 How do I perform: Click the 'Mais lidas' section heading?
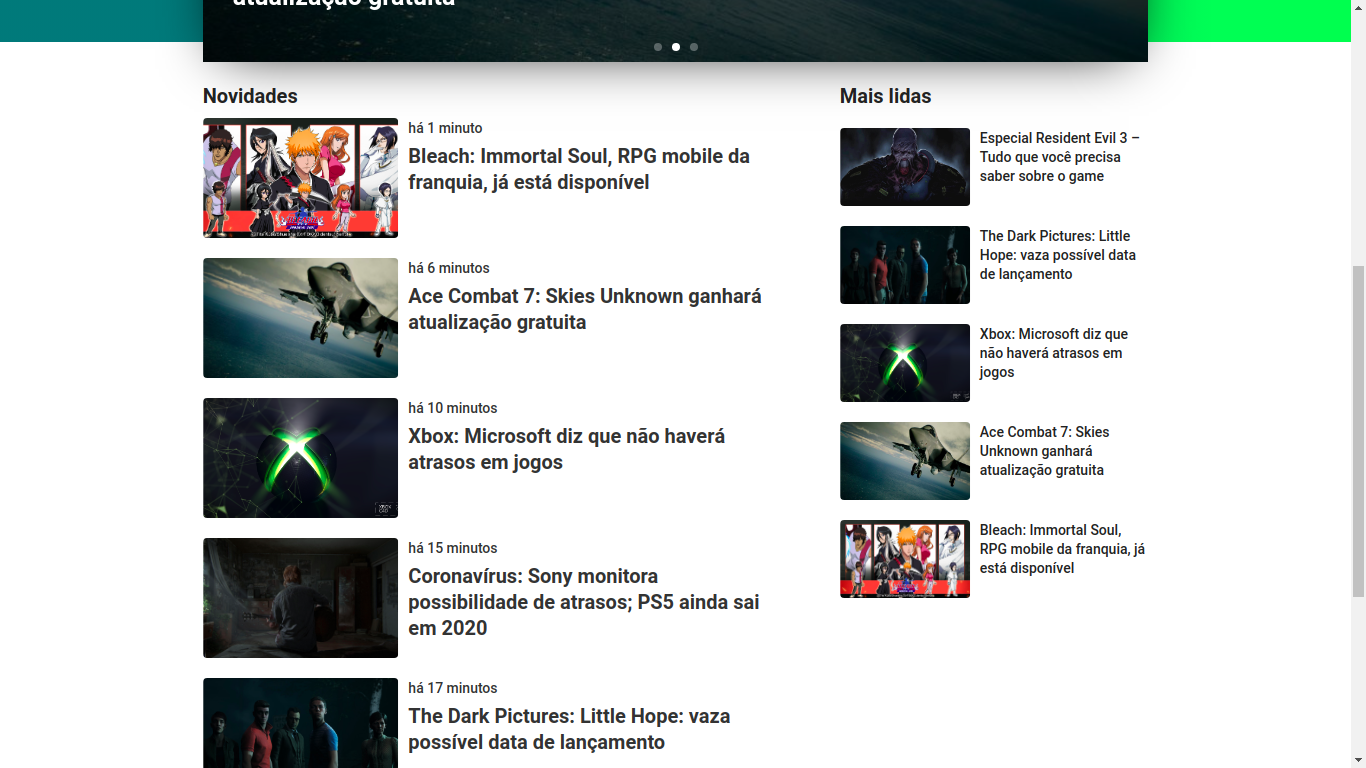click(x=886, y=96)
